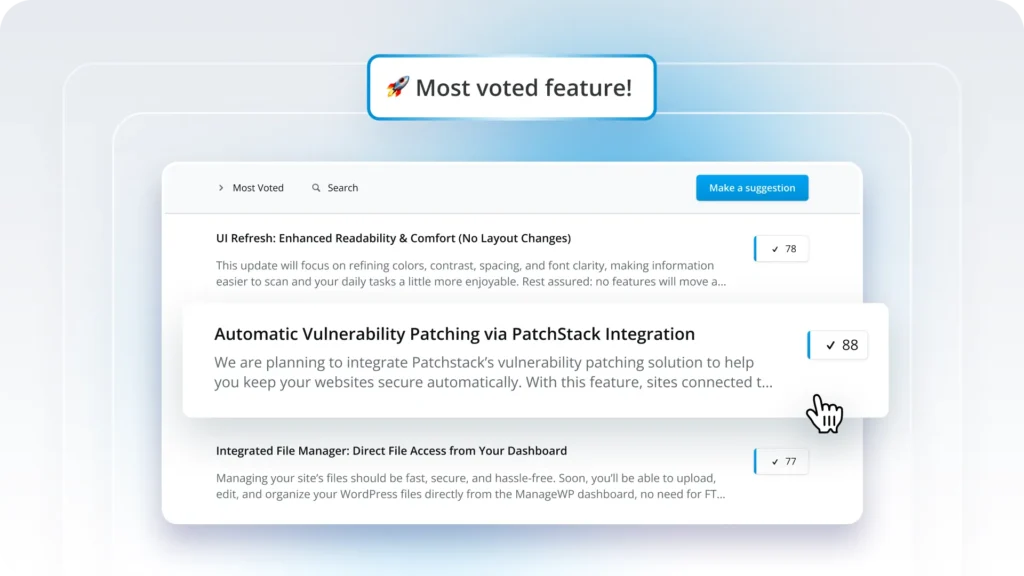Click the checkmark icon in the 78-vote counter

(x=774, y=248)
